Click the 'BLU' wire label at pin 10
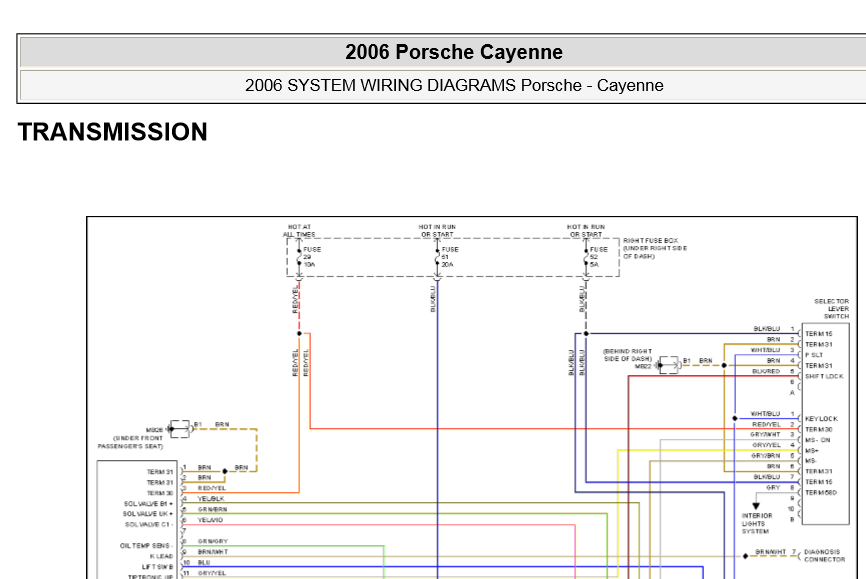Screen dimensions: 866x579 204,562
